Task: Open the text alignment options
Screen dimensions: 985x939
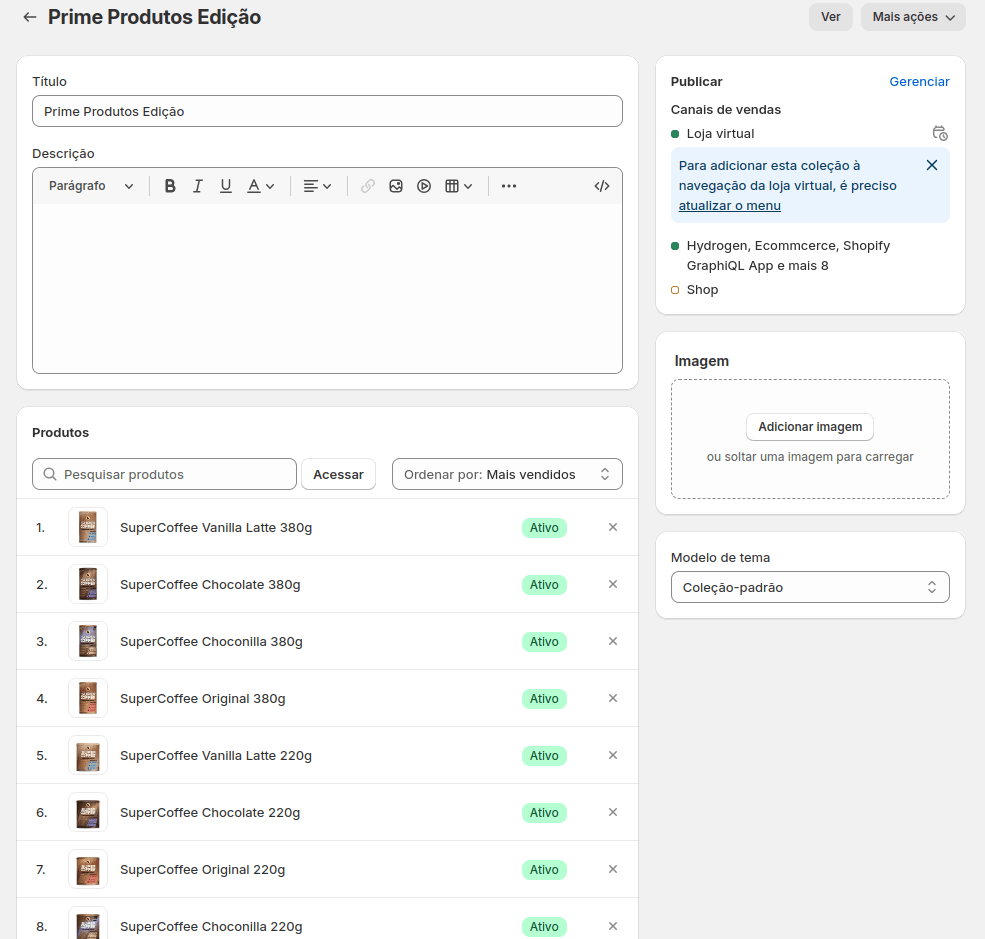Action: point(317,186)
